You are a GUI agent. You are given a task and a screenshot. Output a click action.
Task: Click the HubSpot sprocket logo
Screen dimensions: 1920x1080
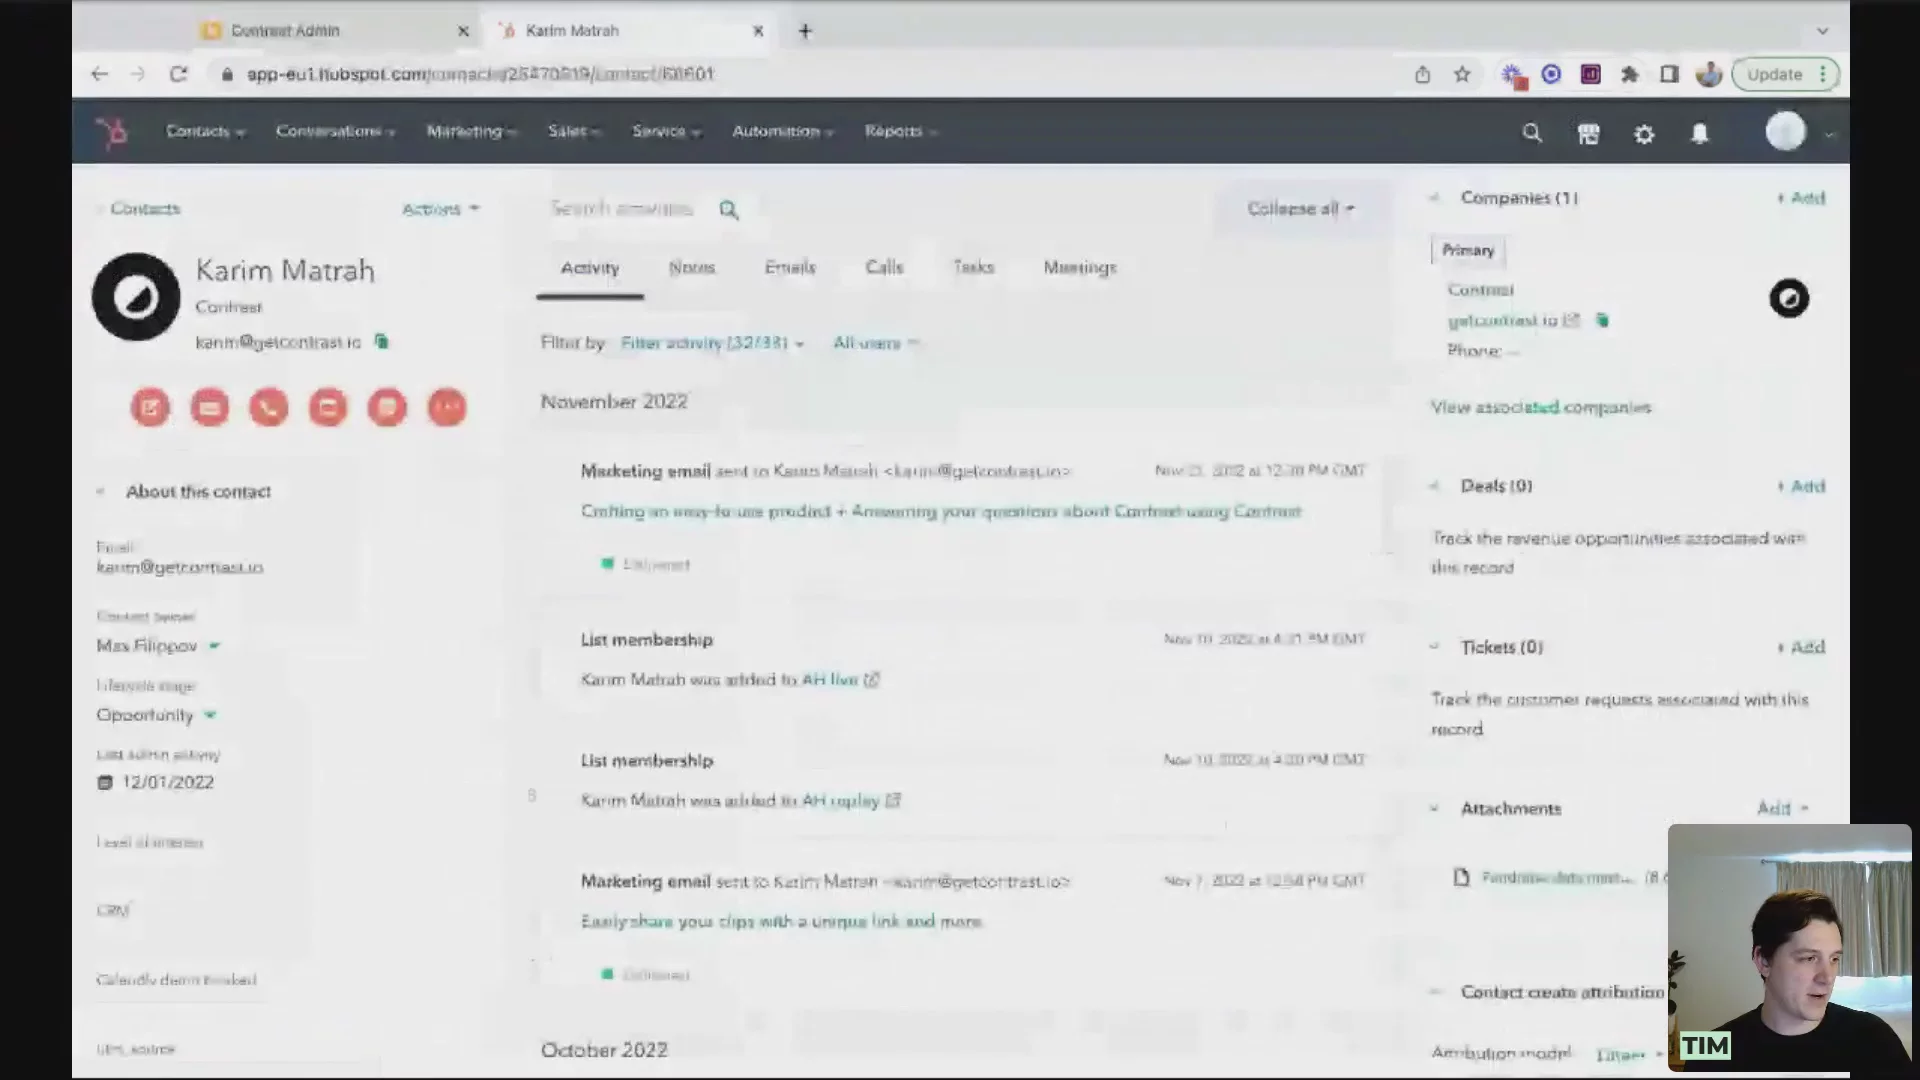112,132
